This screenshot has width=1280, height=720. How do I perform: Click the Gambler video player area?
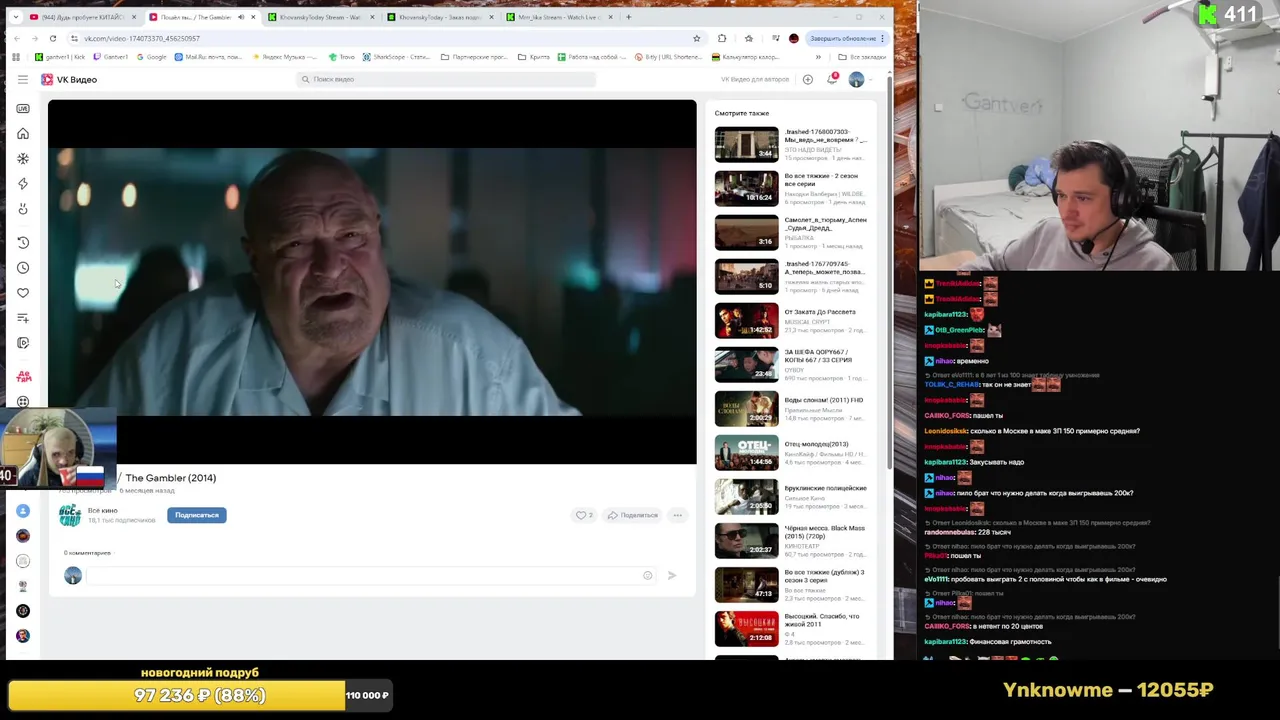point(372,281)
